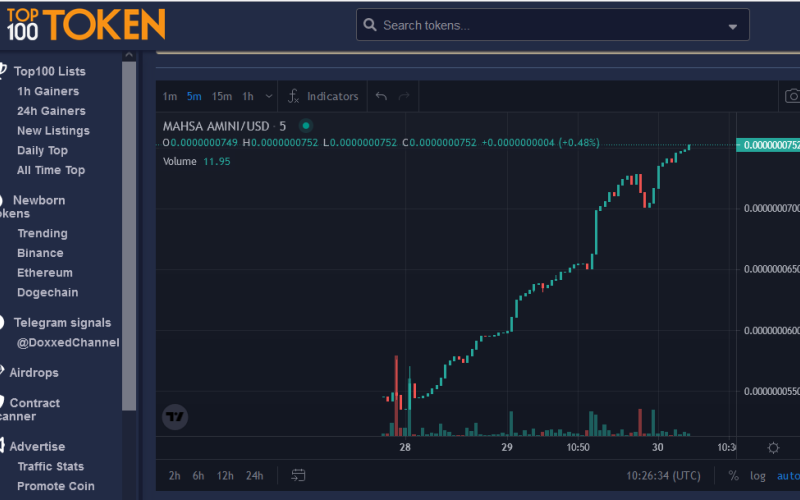Viewport: 800px width, 500px height.
Task: Toggle percent scale on chart
Action: coord(733,475)
